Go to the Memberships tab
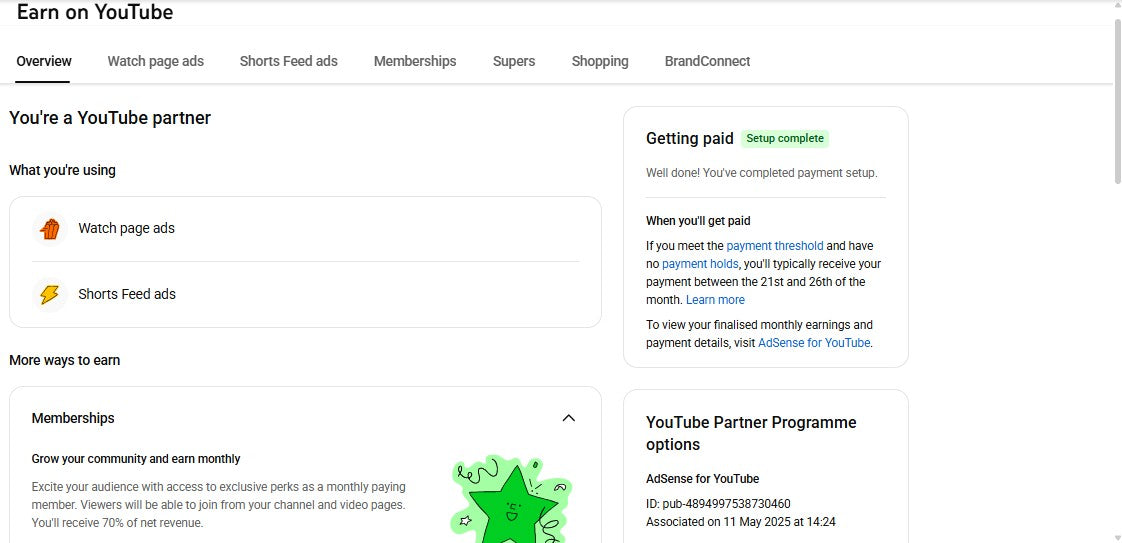 click(x=415, y=61)
